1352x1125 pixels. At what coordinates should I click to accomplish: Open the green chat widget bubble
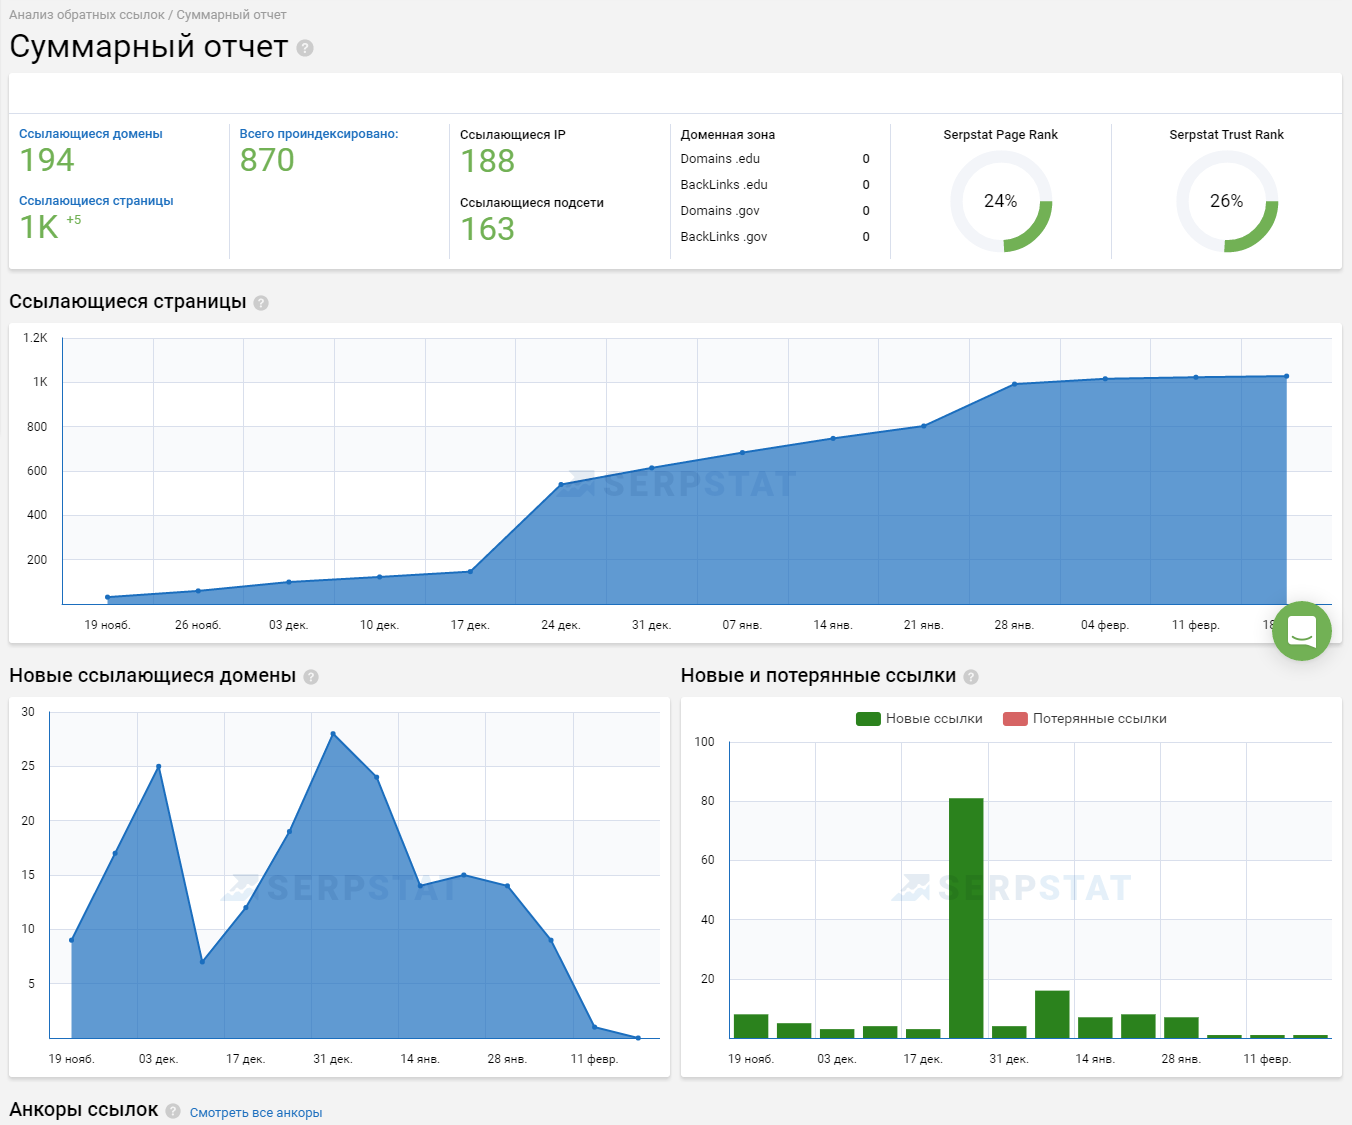tap(1301, 631)
